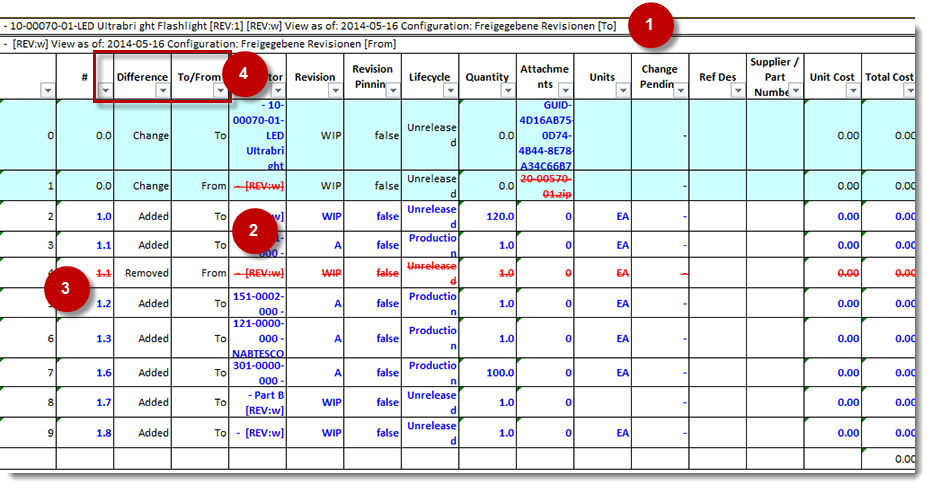This screenshot has width=930, height=488.
Task: Click the Difference column header
Action: point(142,77)
